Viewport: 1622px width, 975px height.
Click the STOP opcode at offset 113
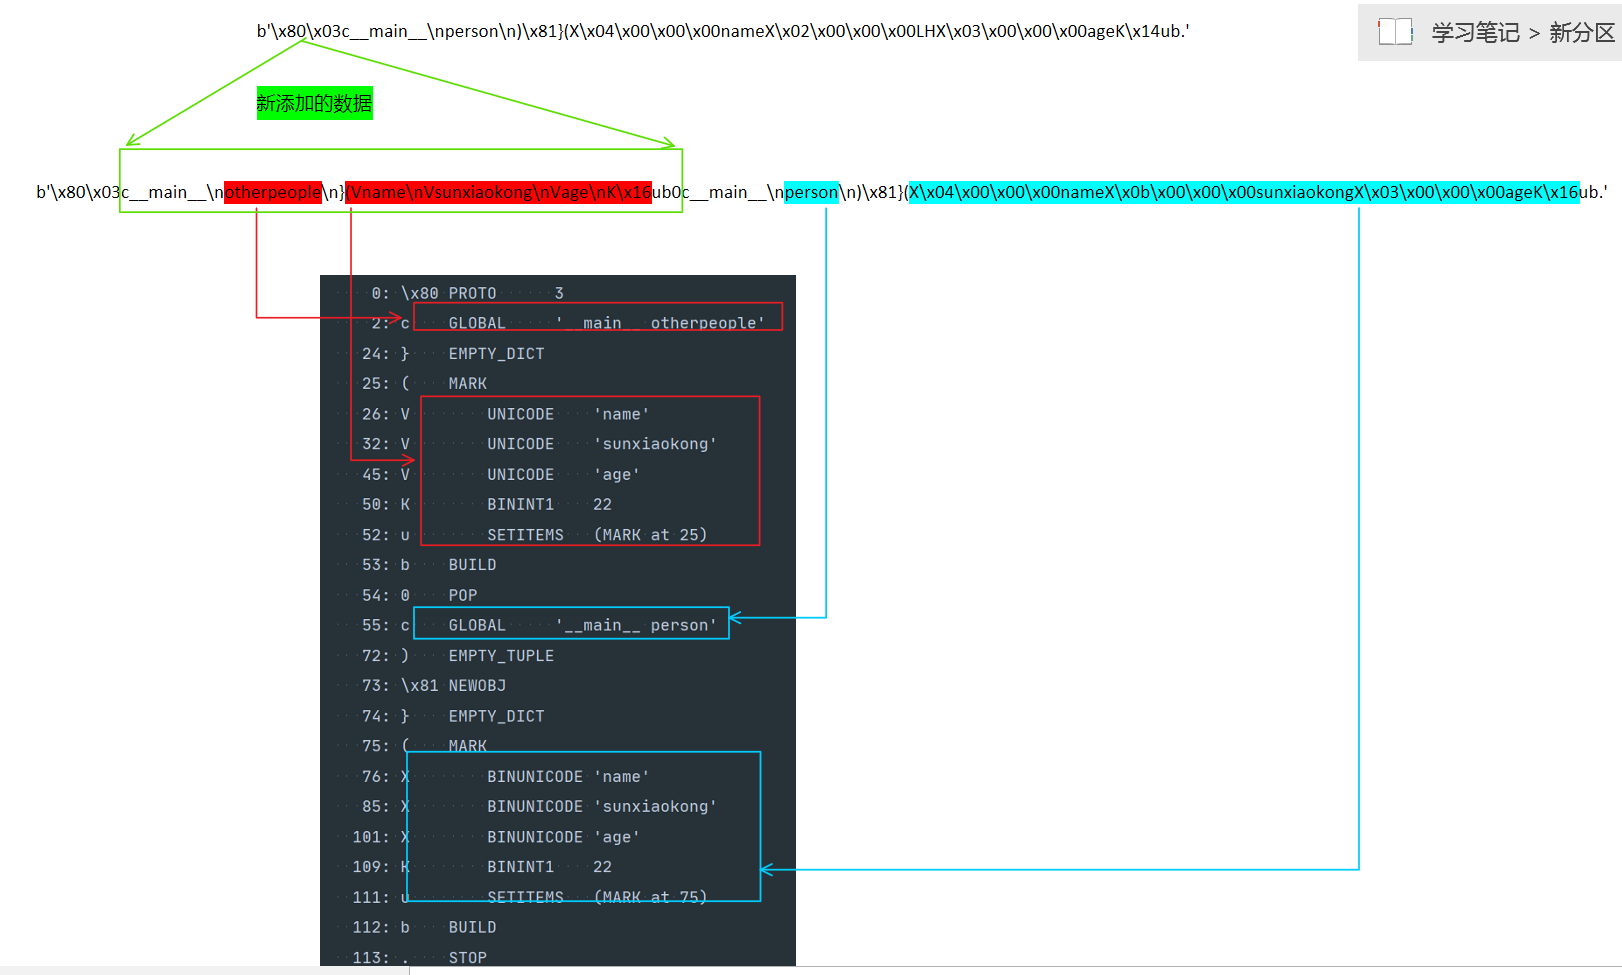[467, 957]
